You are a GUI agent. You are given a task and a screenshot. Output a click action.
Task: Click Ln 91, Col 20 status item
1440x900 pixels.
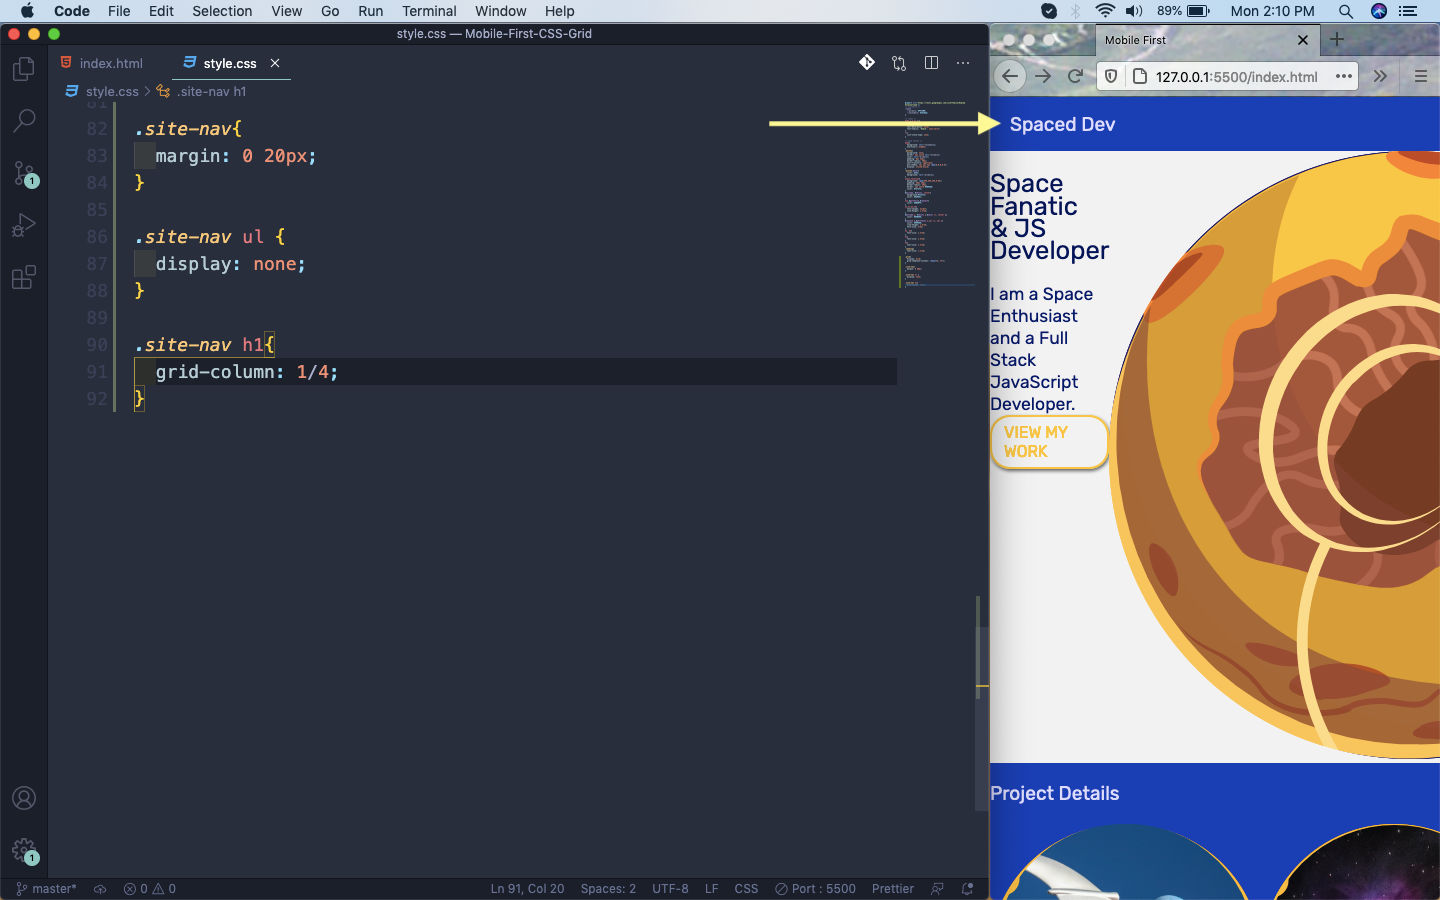coord(527,888)
